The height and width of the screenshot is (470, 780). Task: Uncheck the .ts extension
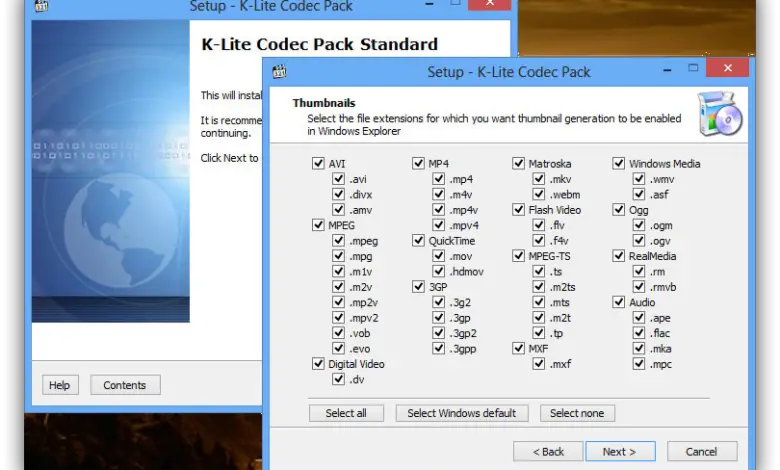pos(539,271)
